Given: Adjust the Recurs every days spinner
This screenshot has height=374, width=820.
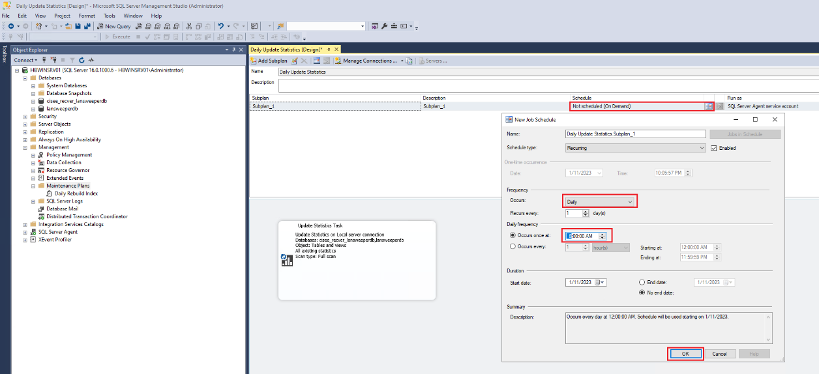Looking at the screenshot, I should (x=585, y=213).
